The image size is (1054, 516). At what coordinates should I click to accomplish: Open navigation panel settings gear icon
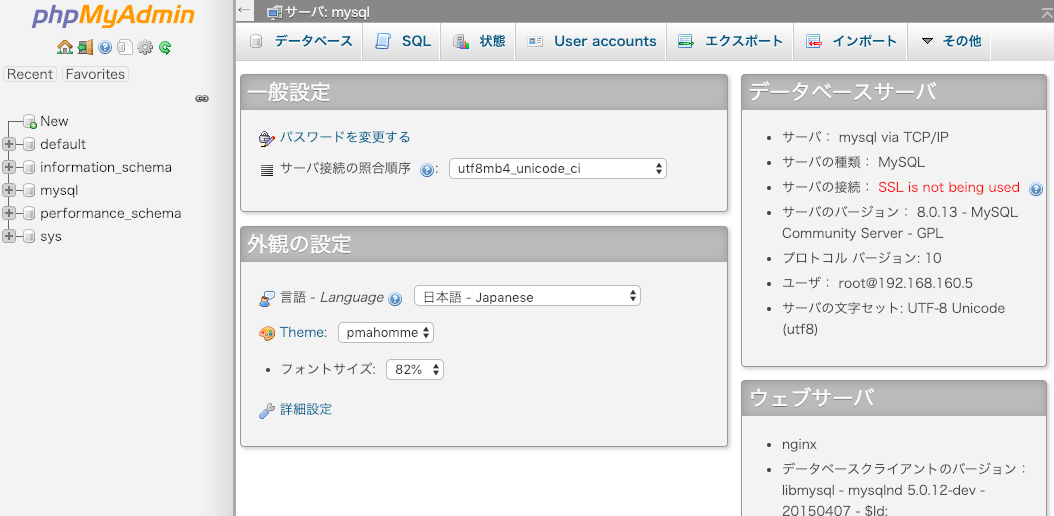(x=145, y=47)
